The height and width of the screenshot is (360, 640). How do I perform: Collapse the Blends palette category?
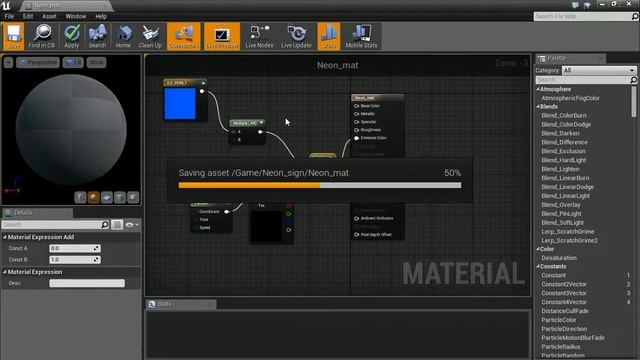pos(538,107)
